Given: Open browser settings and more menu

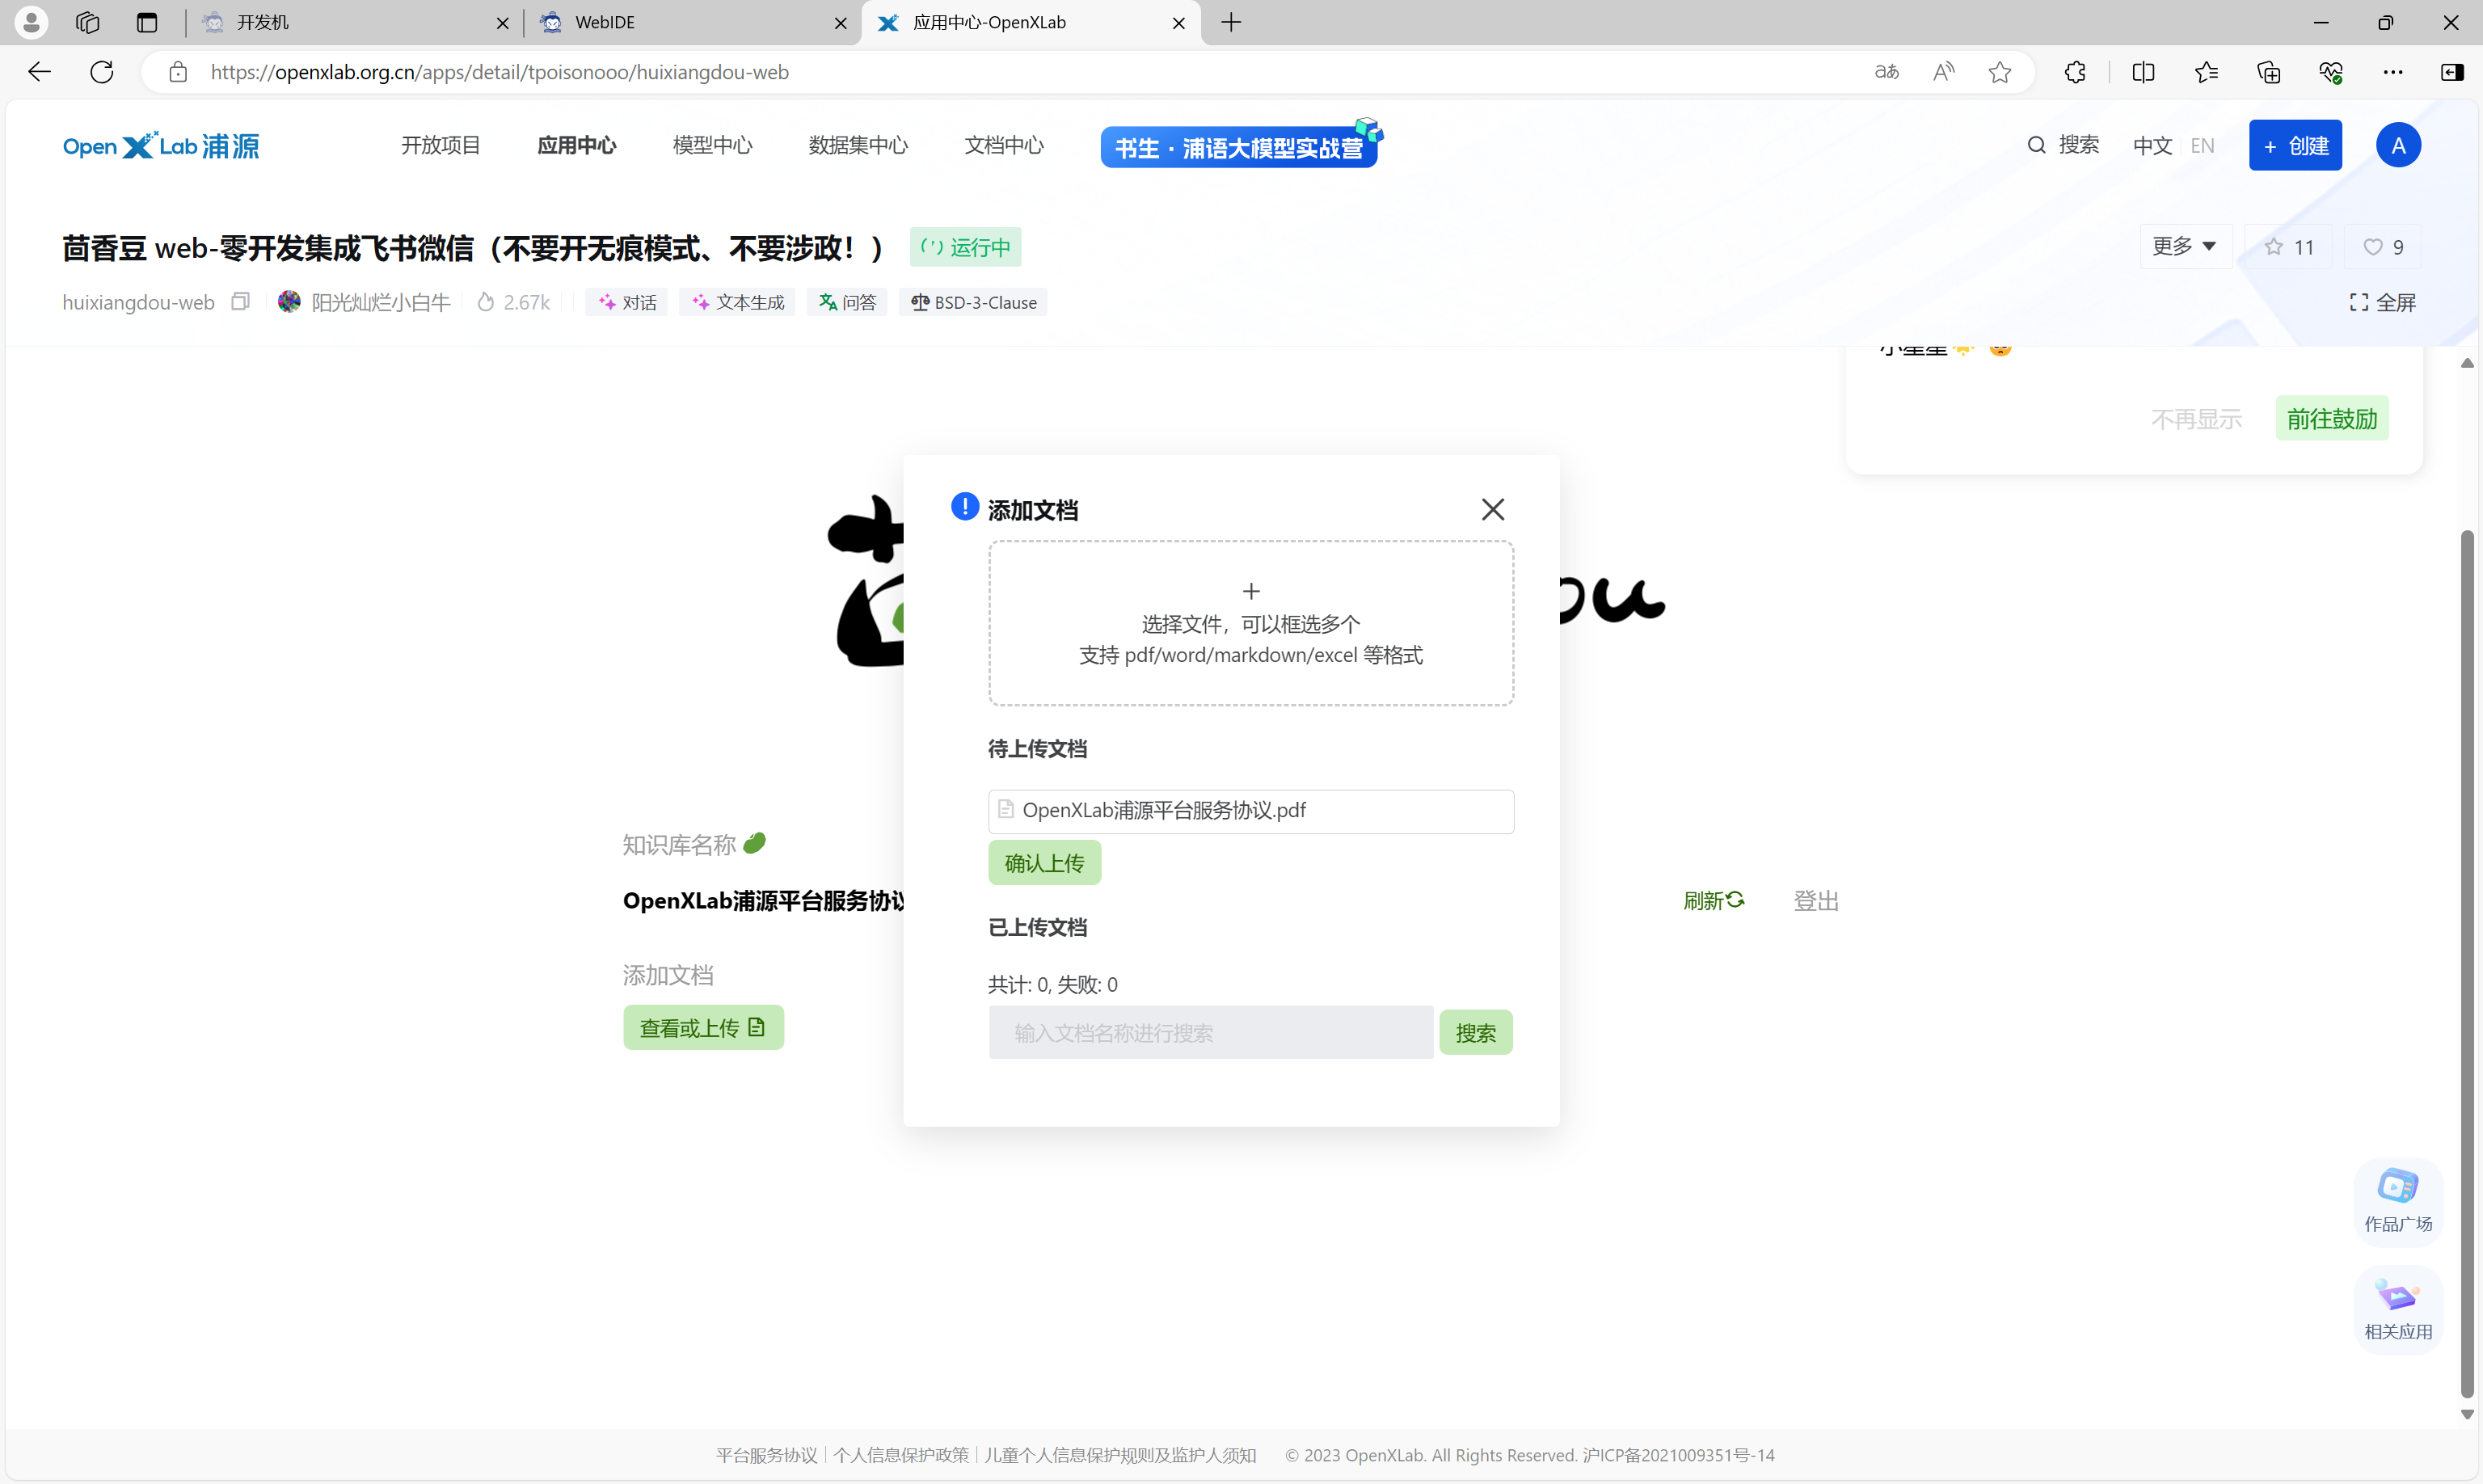Looking at the screenshot, I should coord(2393,72).
